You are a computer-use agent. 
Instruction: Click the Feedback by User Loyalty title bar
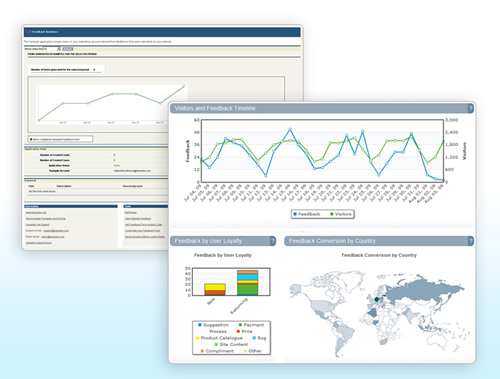(x=223, y=241)
